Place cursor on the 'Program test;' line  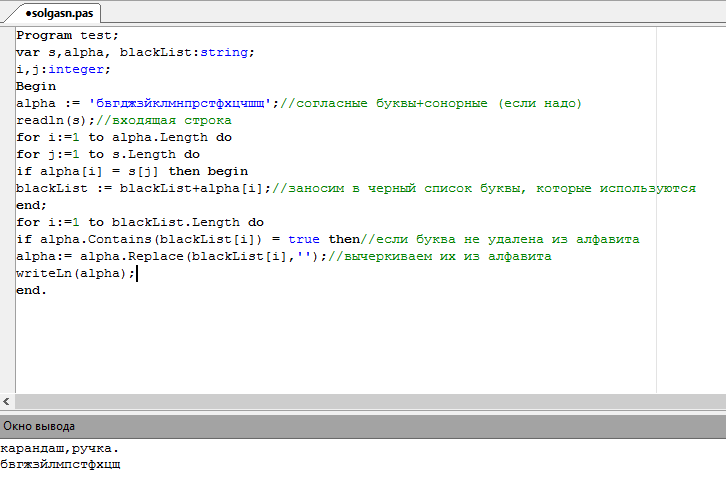(x=68, y=36)
